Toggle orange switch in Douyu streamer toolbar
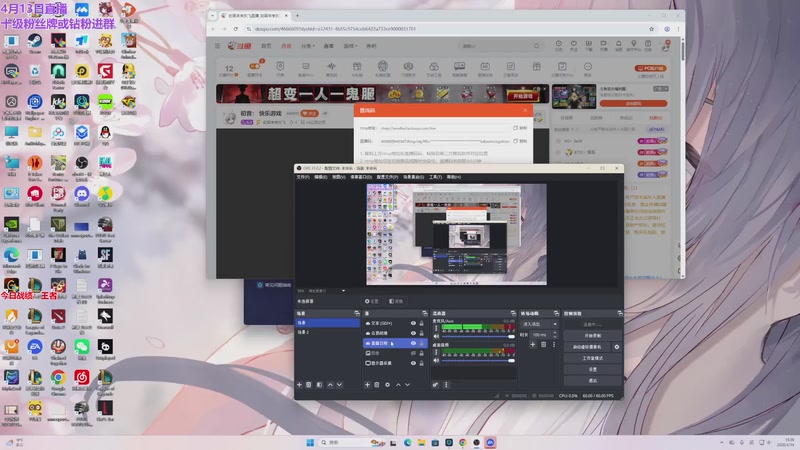 click(255, 66)
